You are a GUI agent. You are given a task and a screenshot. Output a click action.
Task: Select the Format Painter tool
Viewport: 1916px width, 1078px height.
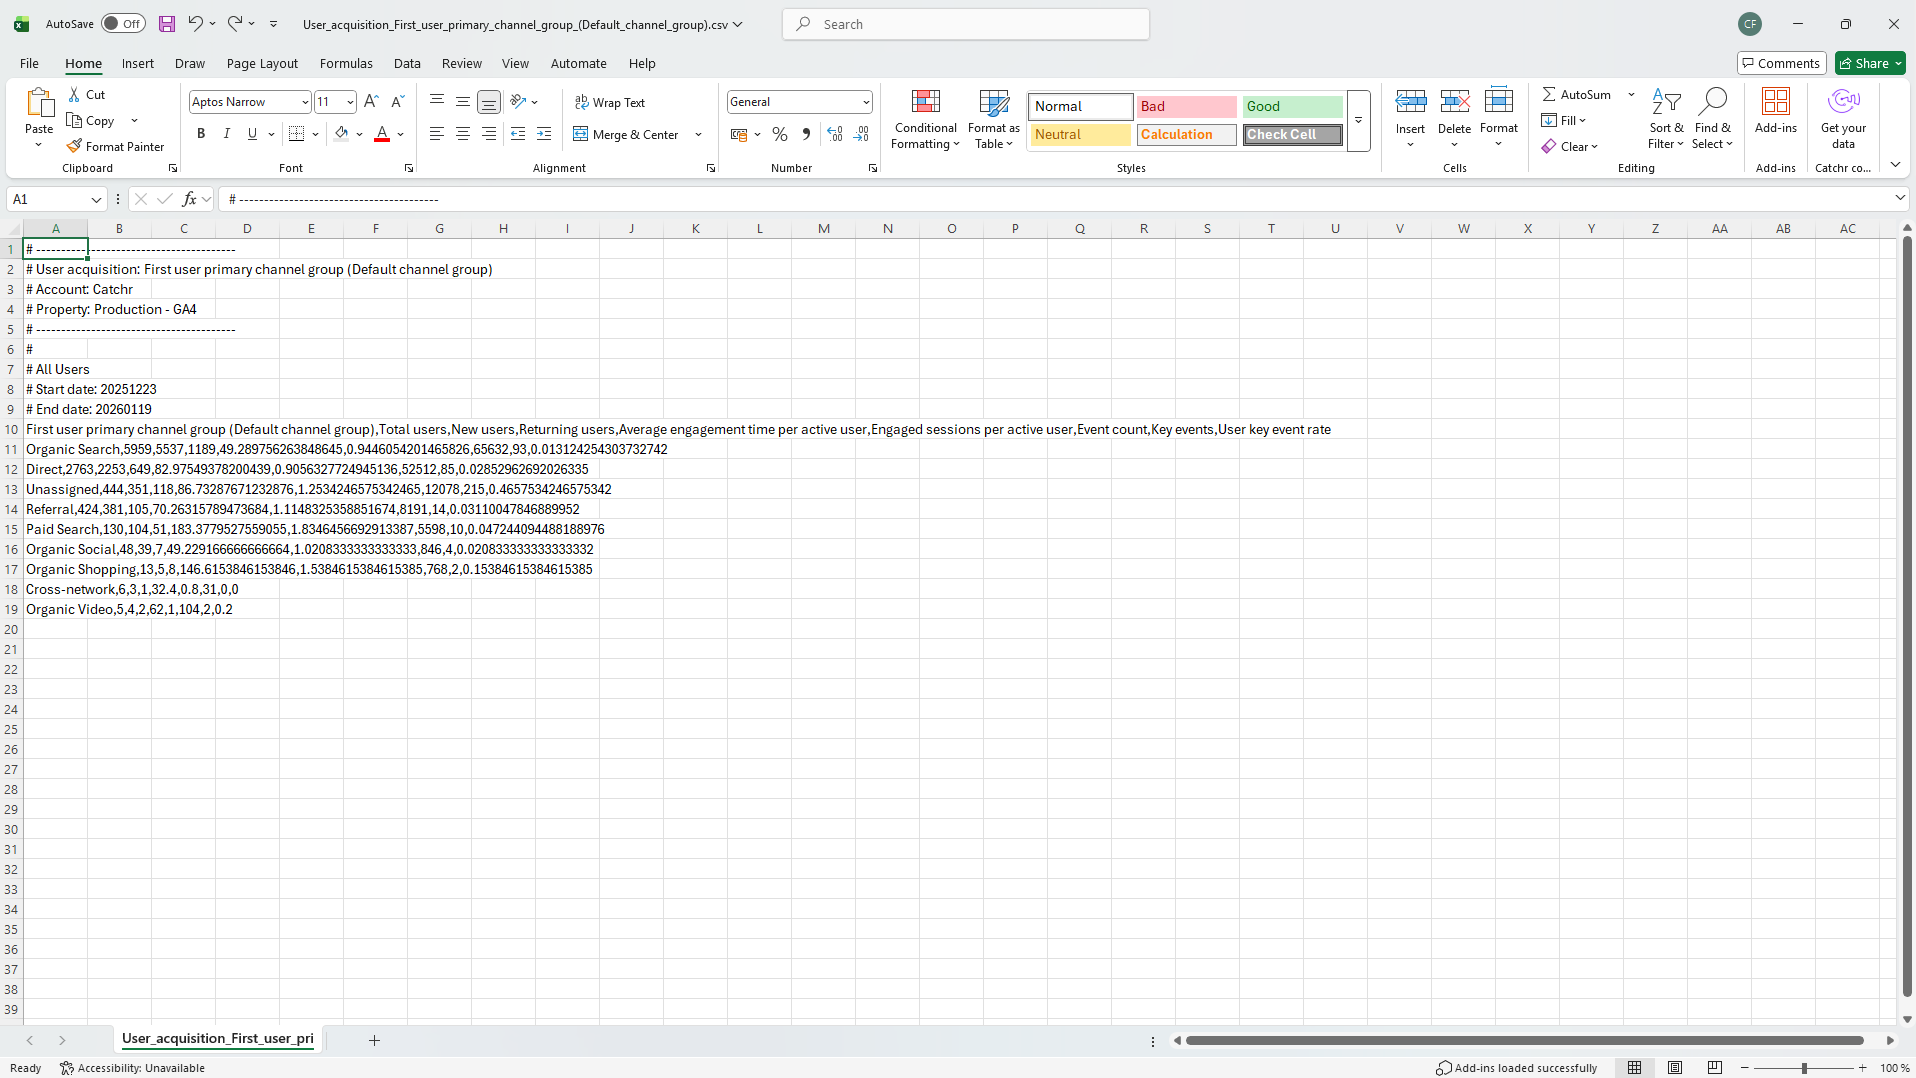(115, 146)
